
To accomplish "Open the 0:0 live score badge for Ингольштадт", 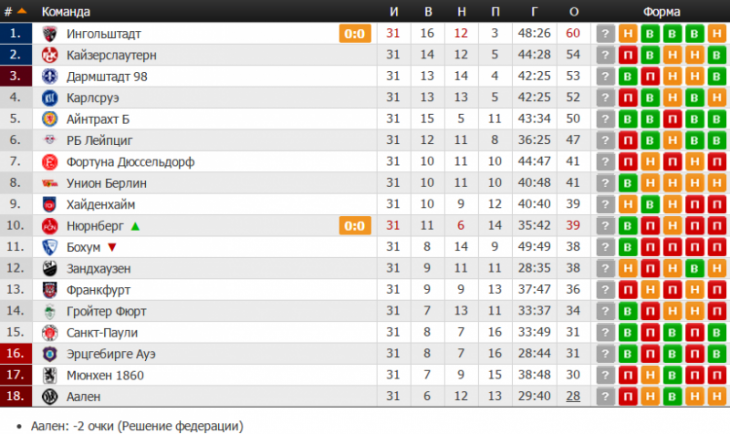I will pos(354,34).
